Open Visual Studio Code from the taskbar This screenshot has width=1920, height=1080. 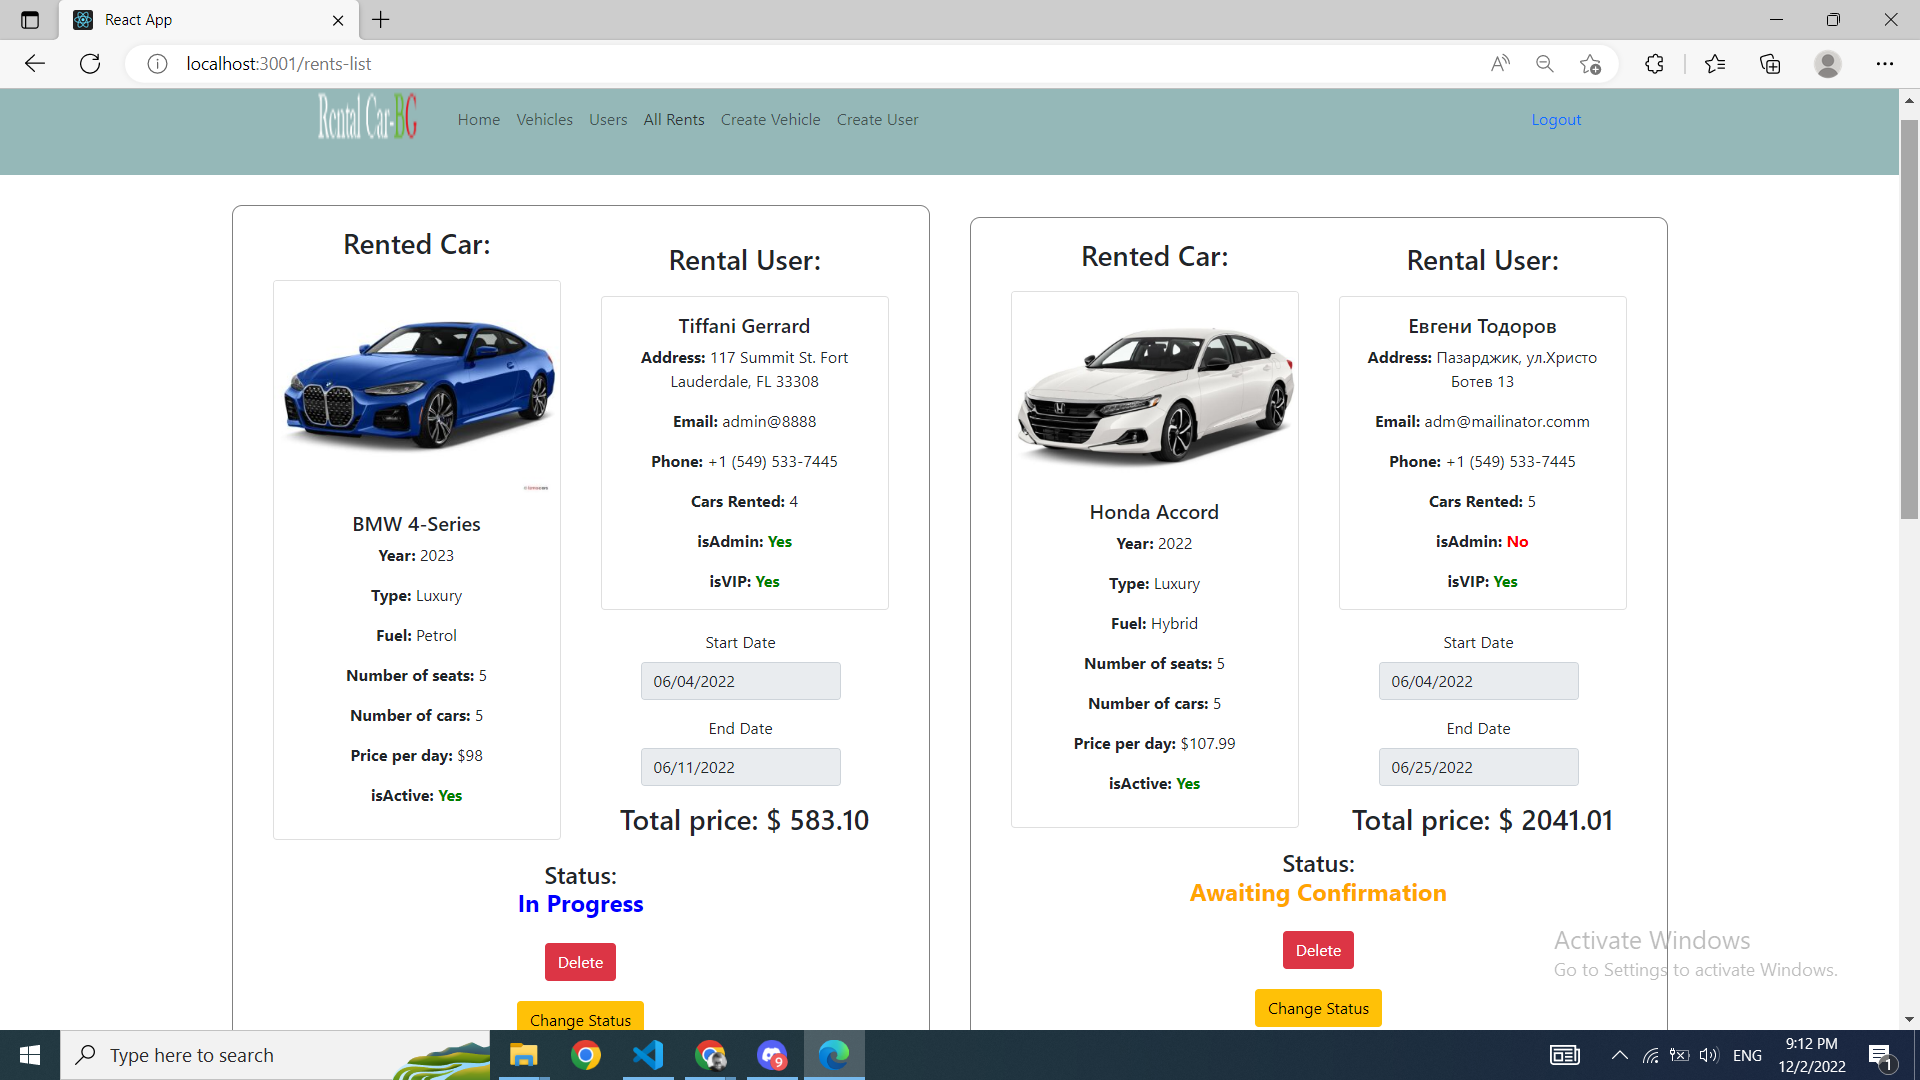648,1055
